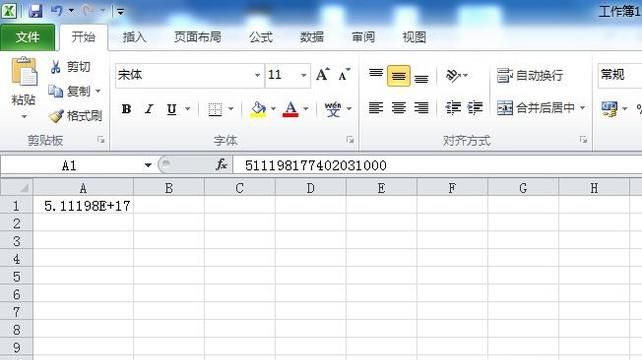The height and width of the screenshot is (360, 642).
Task: Click the Undo arrow icon
Action: pyautogui.click(x=57, y=11)
